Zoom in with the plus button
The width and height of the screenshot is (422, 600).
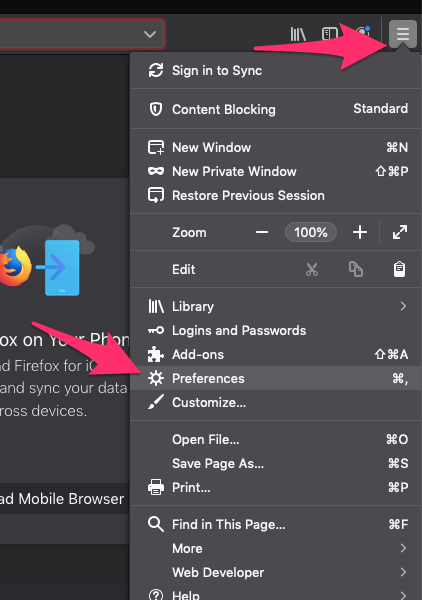point(360,232)
